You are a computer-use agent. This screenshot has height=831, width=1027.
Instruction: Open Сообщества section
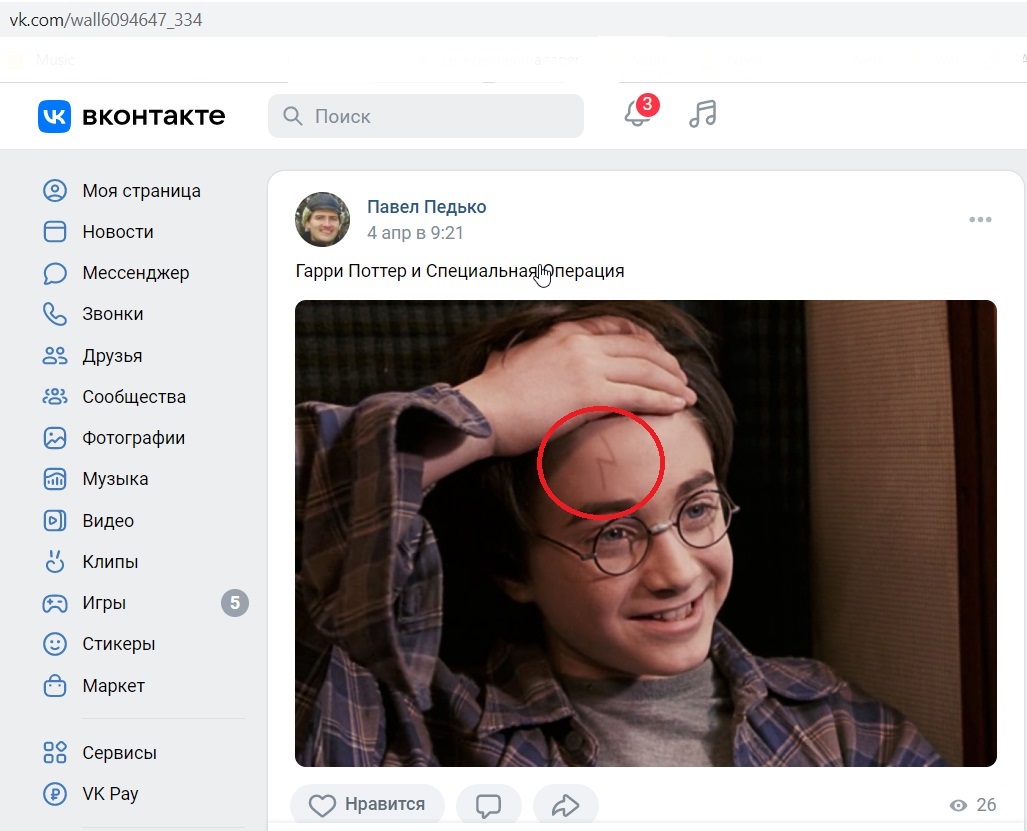coord(134,397)
